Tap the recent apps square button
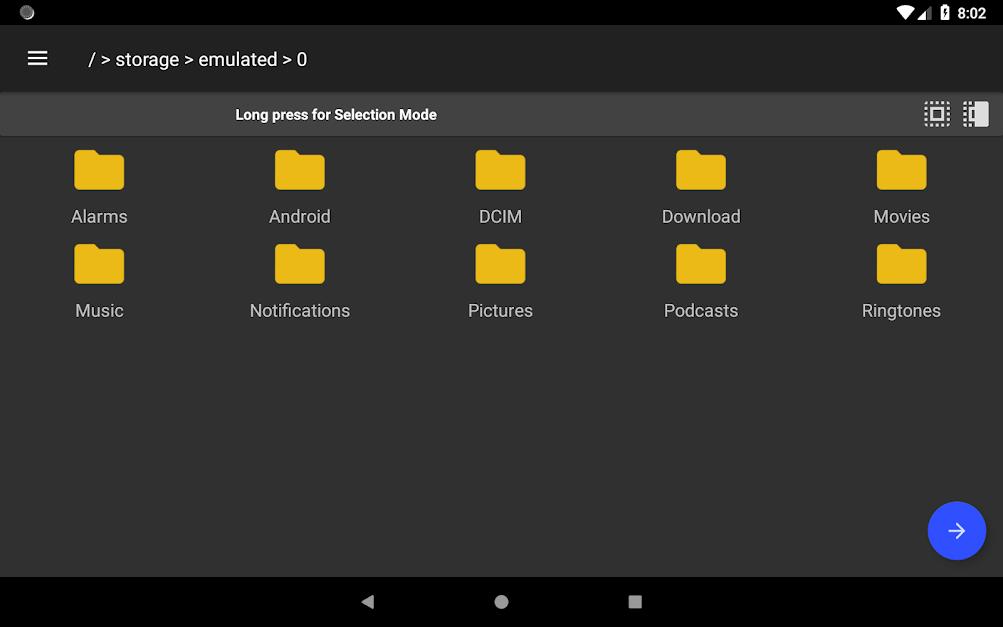 click(x=635, y=601)
